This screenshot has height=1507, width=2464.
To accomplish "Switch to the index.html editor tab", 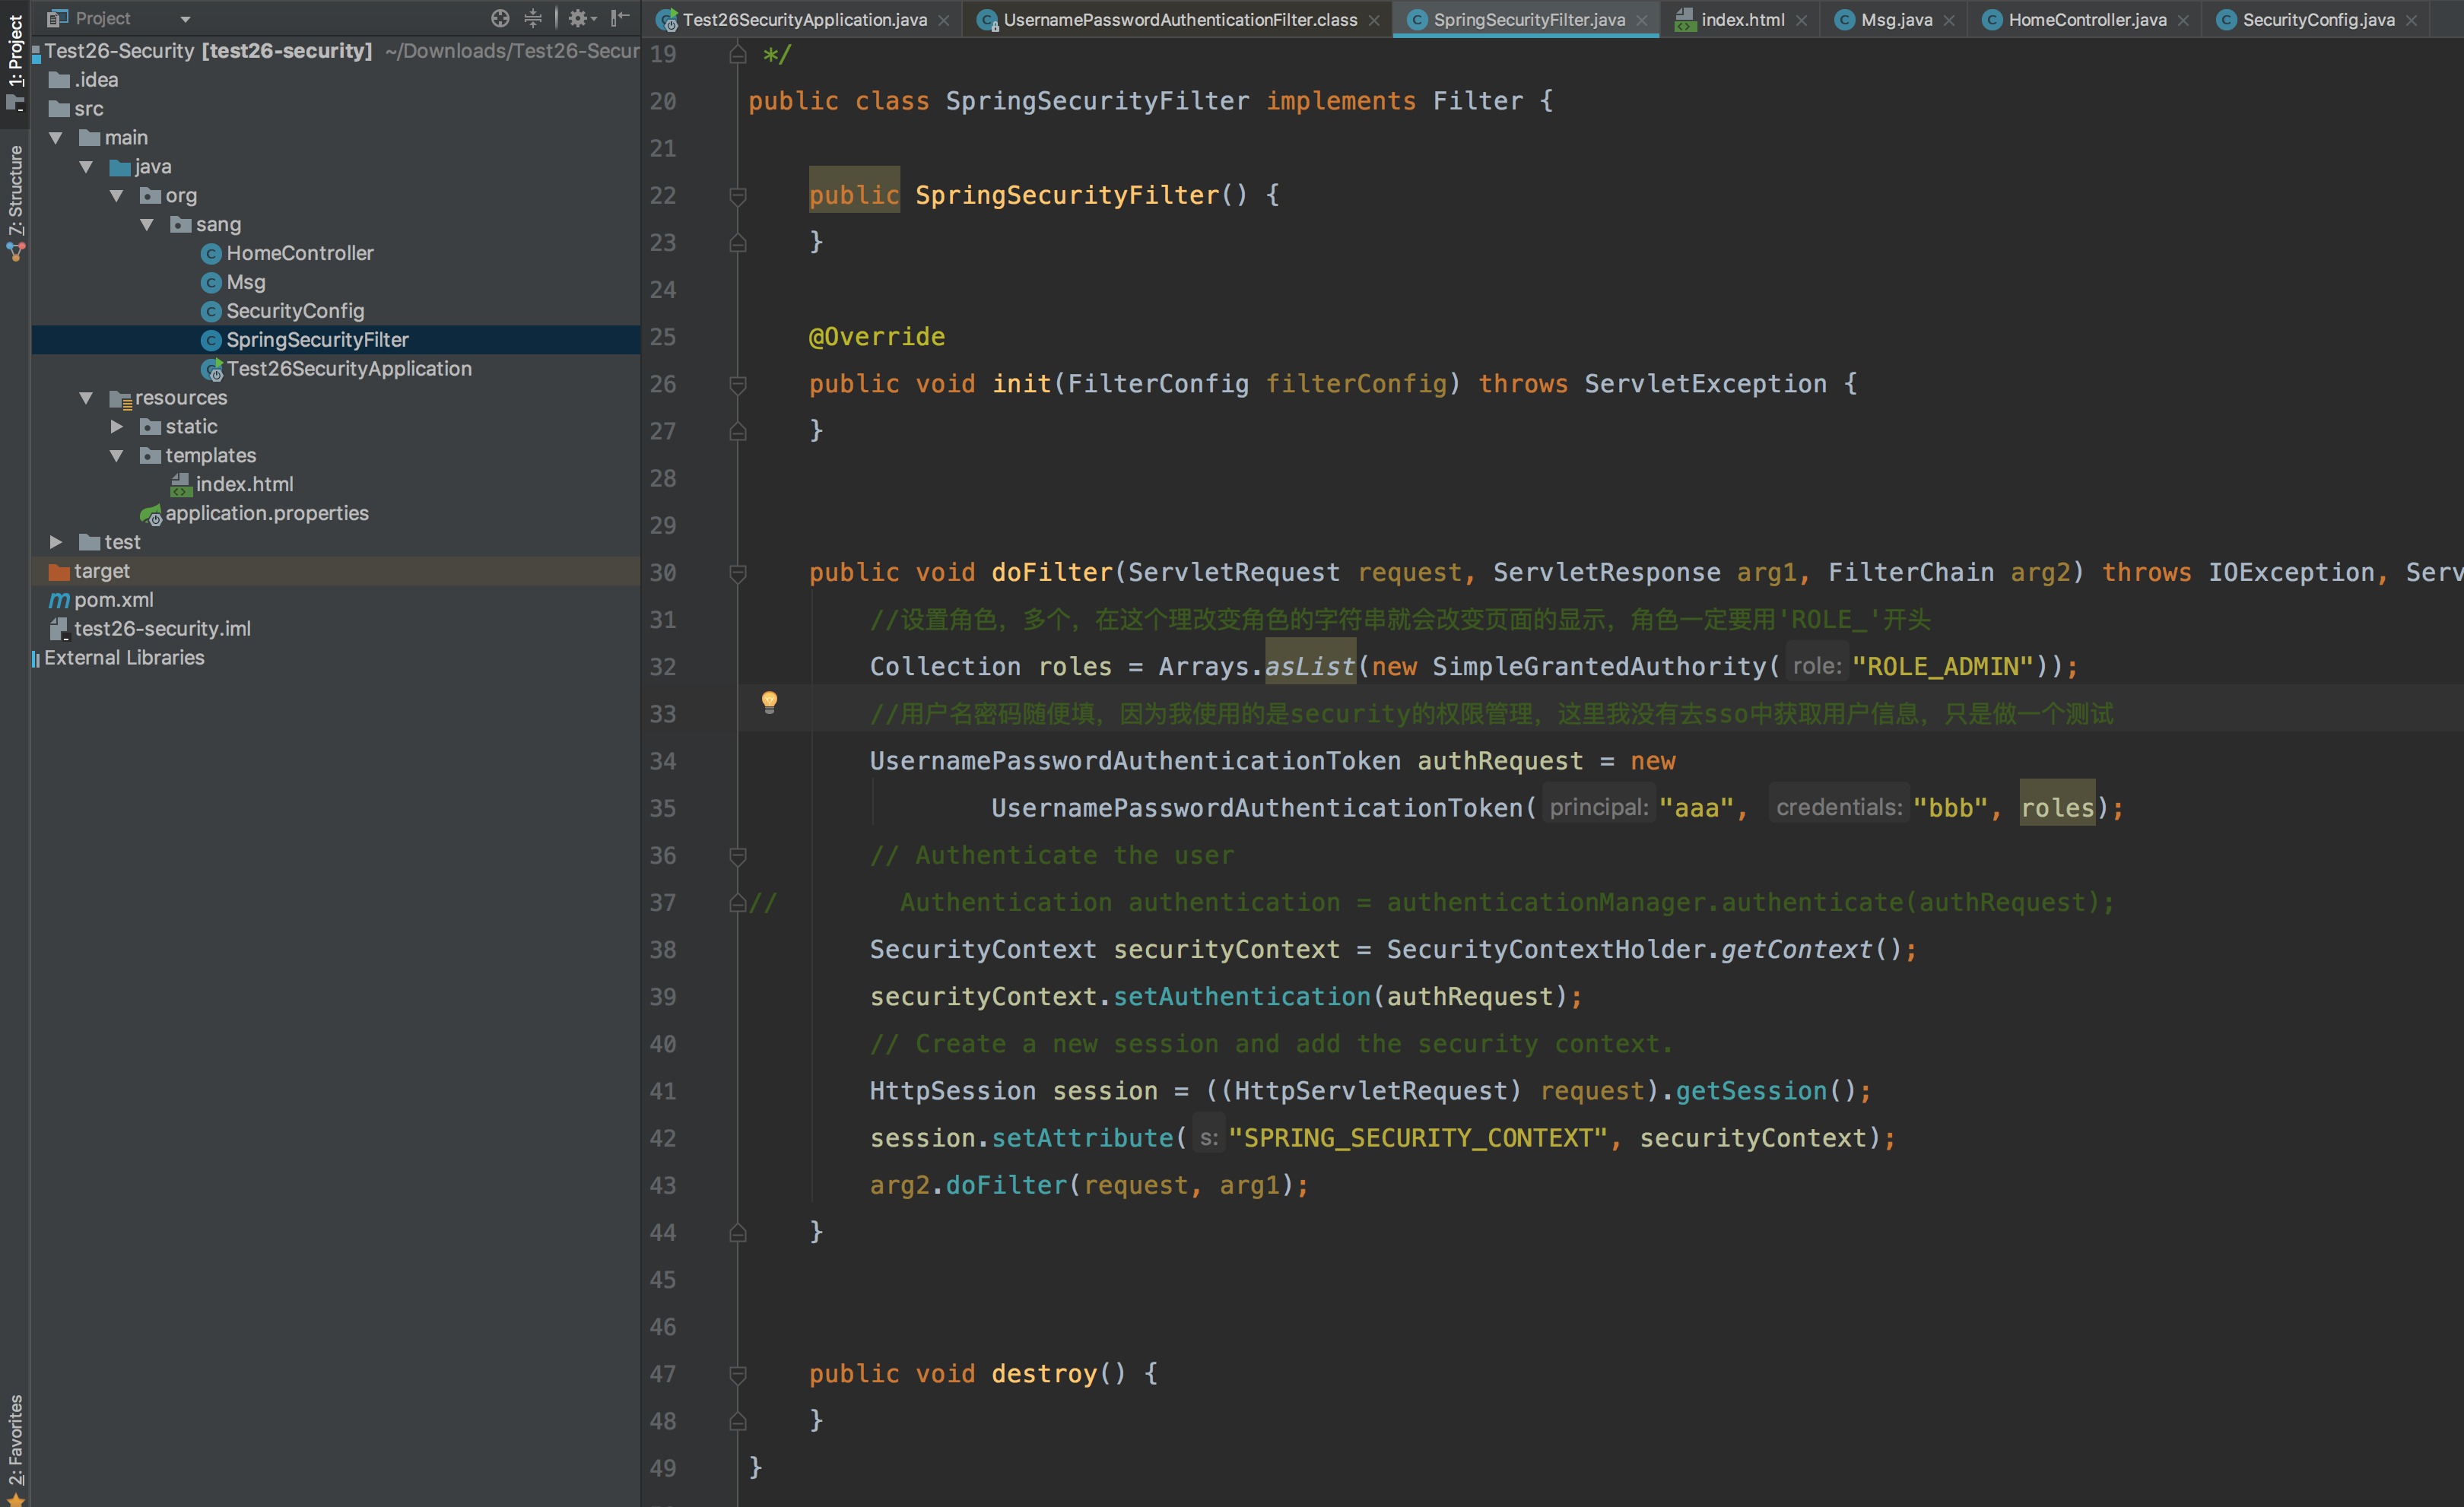I will [1742, 20].
